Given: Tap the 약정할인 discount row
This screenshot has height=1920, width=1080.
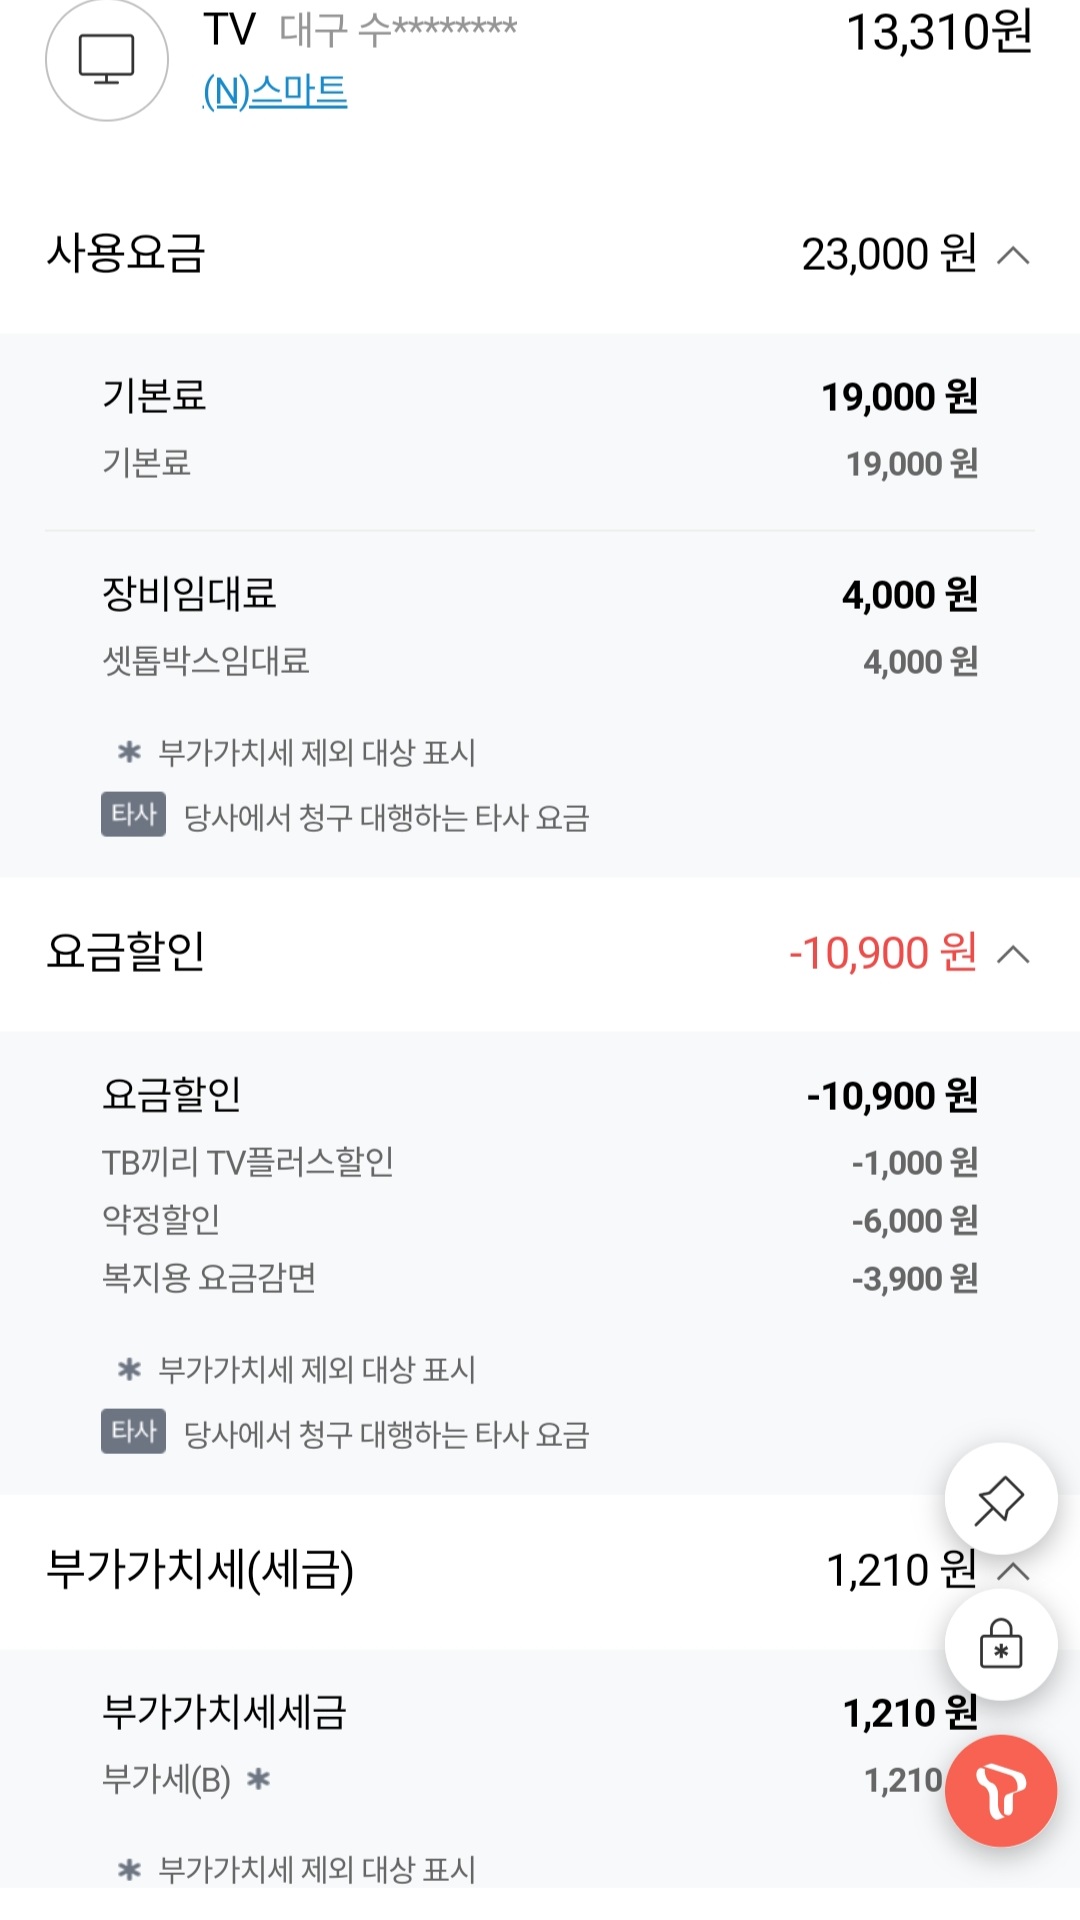Looking at the screenshot, I should click(x=161, y=1220).
